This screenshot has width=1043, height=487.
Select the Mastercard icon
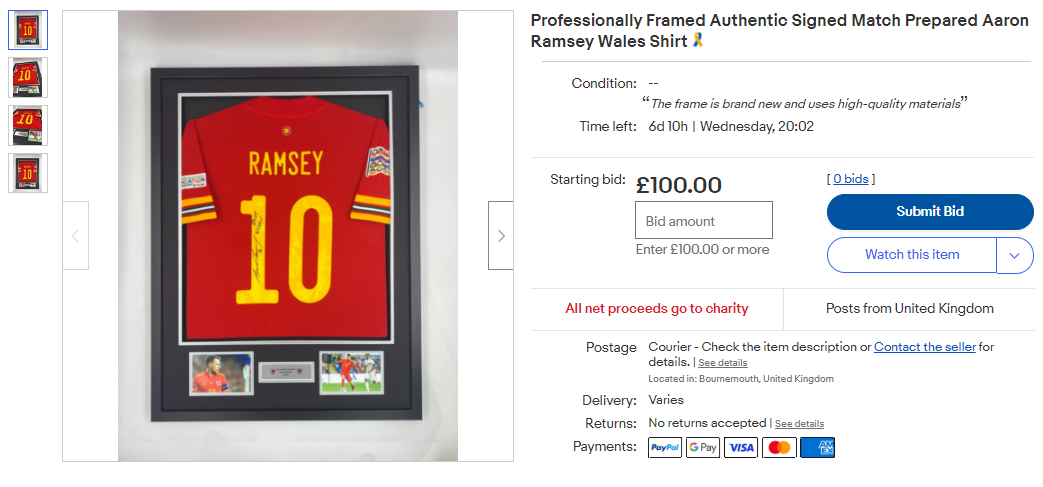click(779, 448)
